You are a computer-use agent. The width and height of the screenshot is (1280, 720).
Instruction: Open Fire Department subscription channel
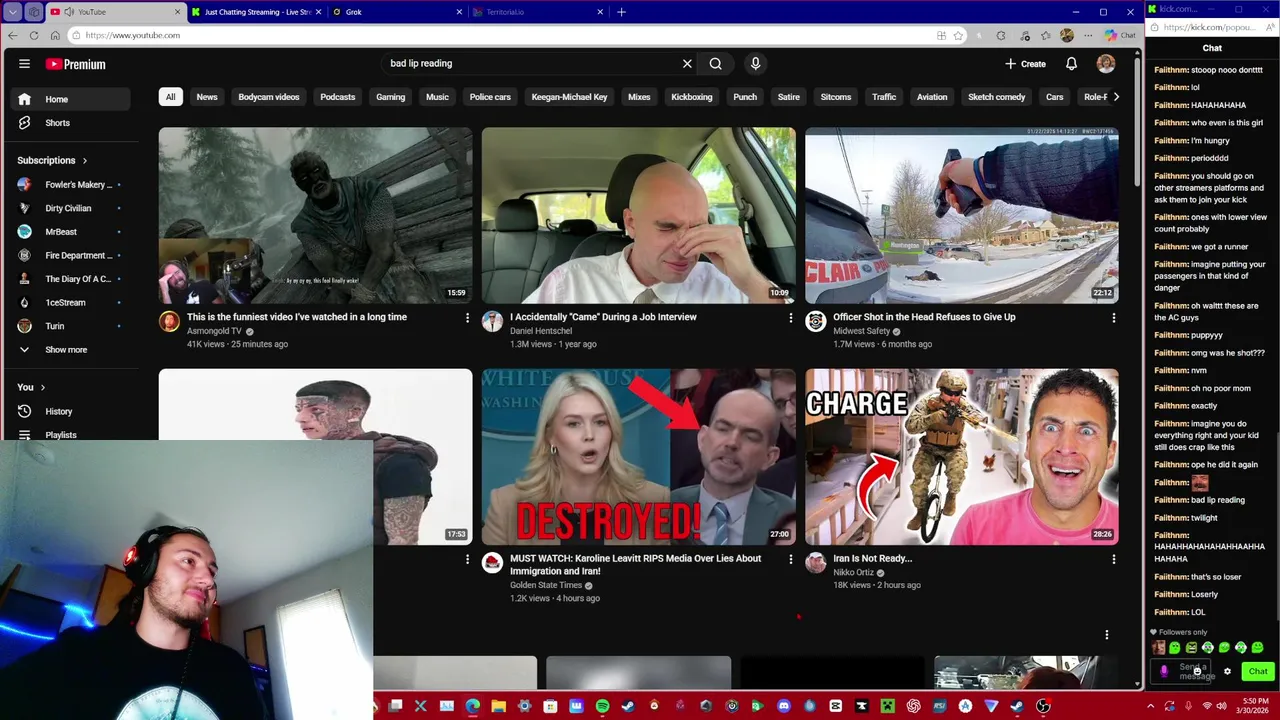pos(70,255)
